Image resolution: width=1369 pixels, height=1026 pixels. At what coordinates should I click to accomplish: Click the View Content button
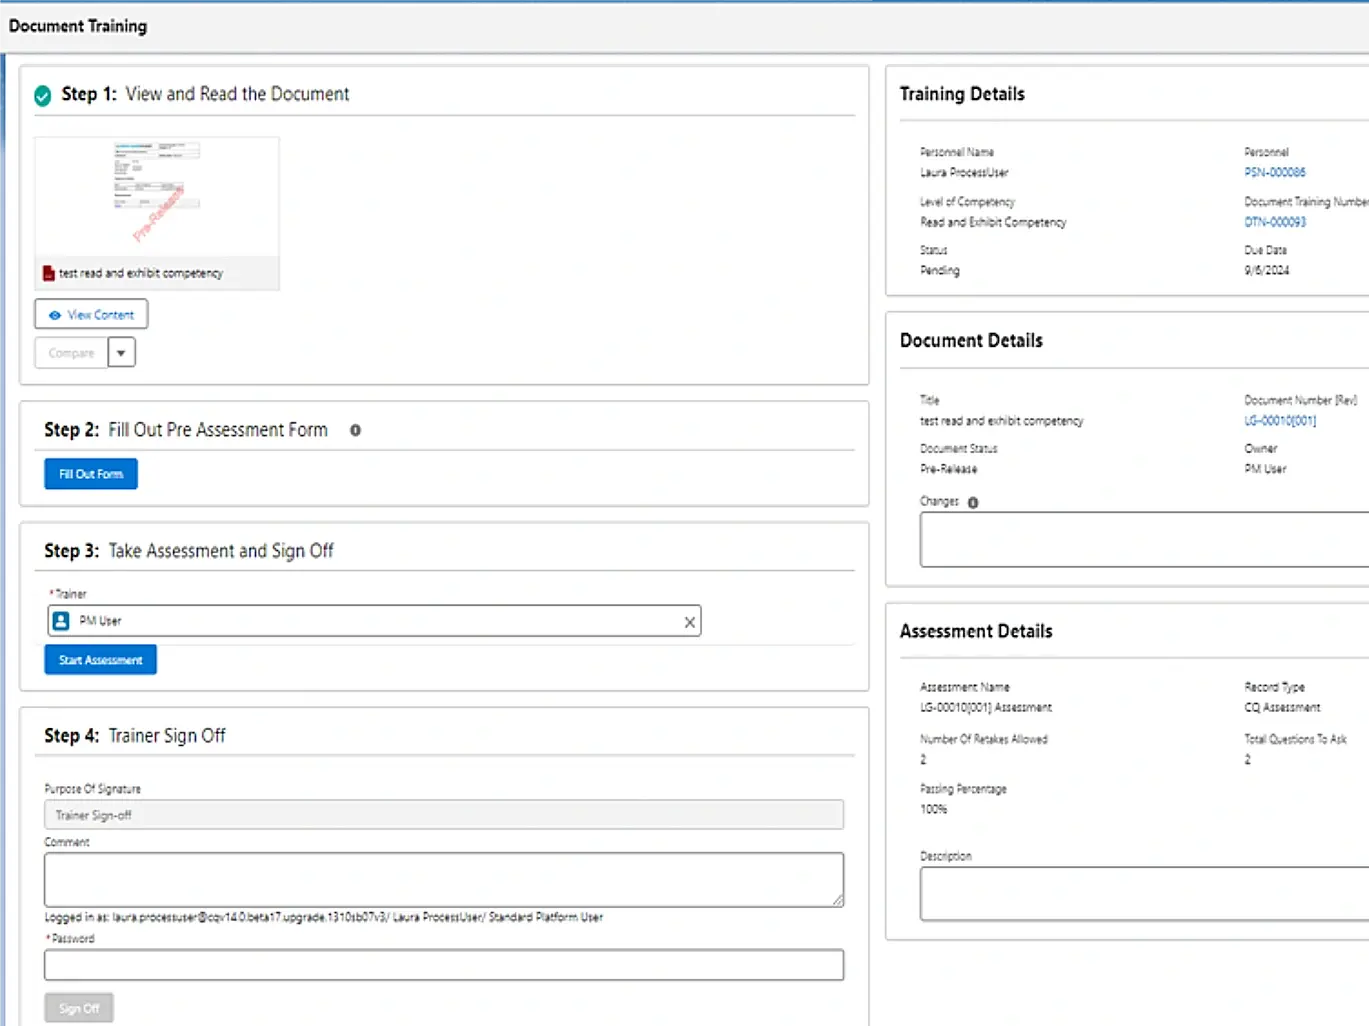click(x=91, y=314)
